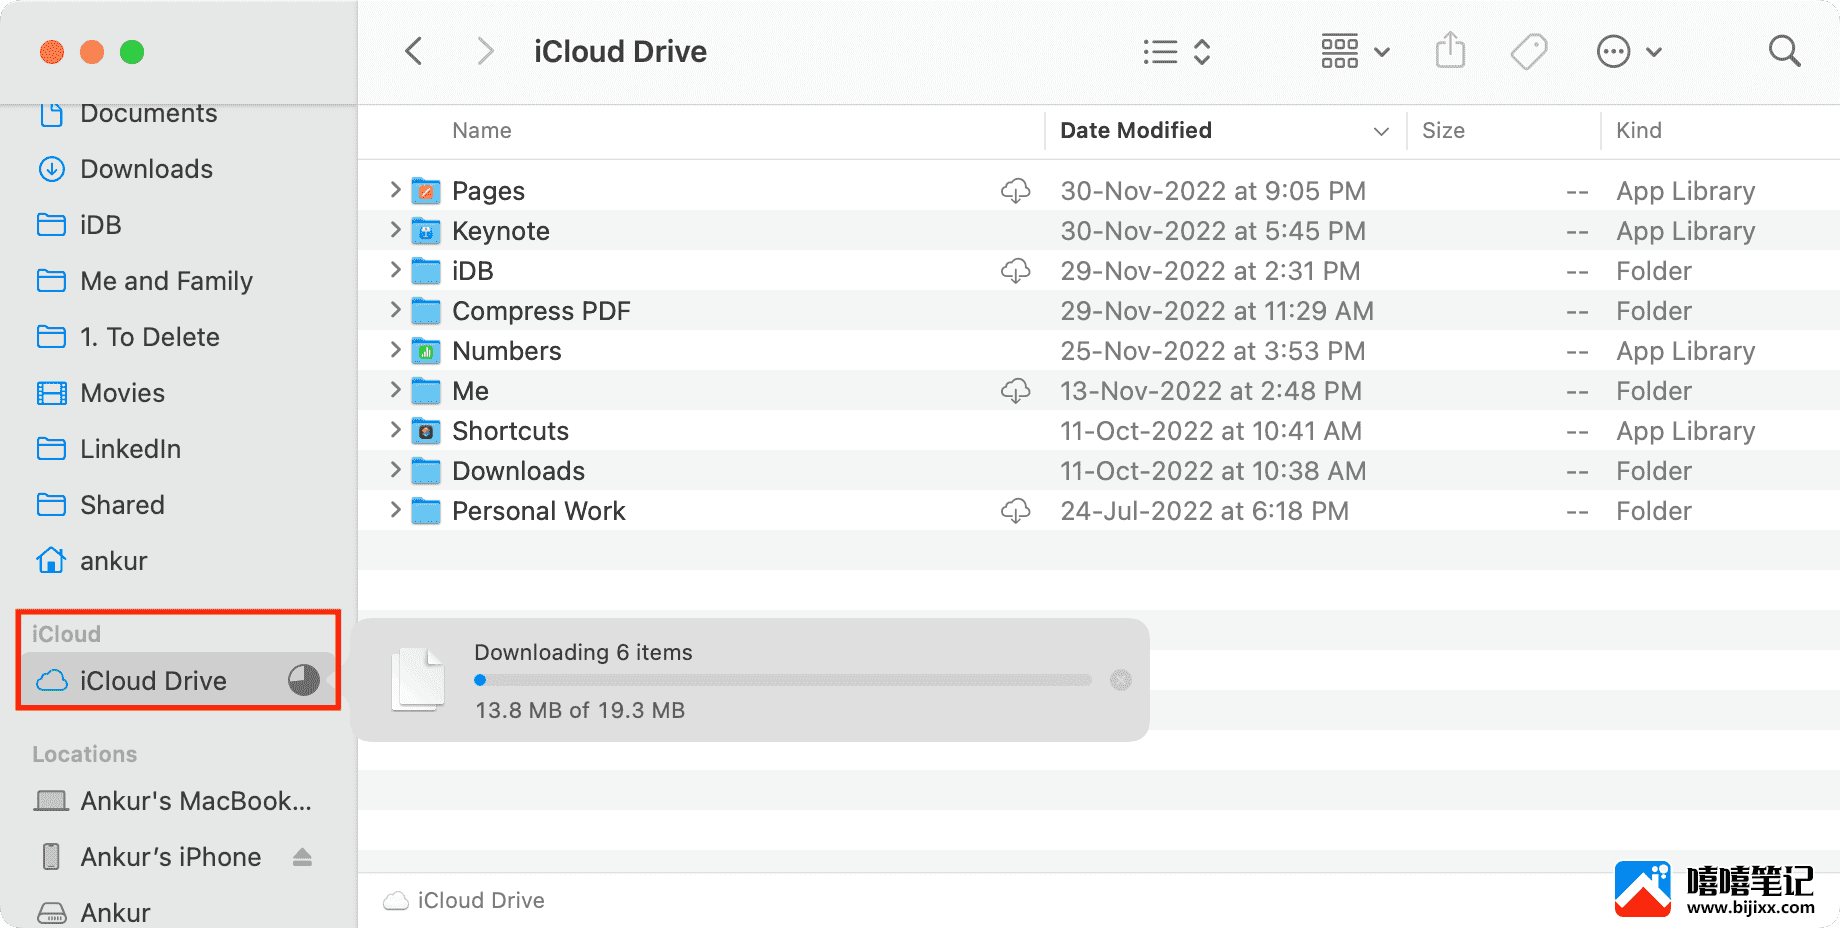Sort by the Size column header
The image size is (1840, 928).
(x=1443, y=131)
